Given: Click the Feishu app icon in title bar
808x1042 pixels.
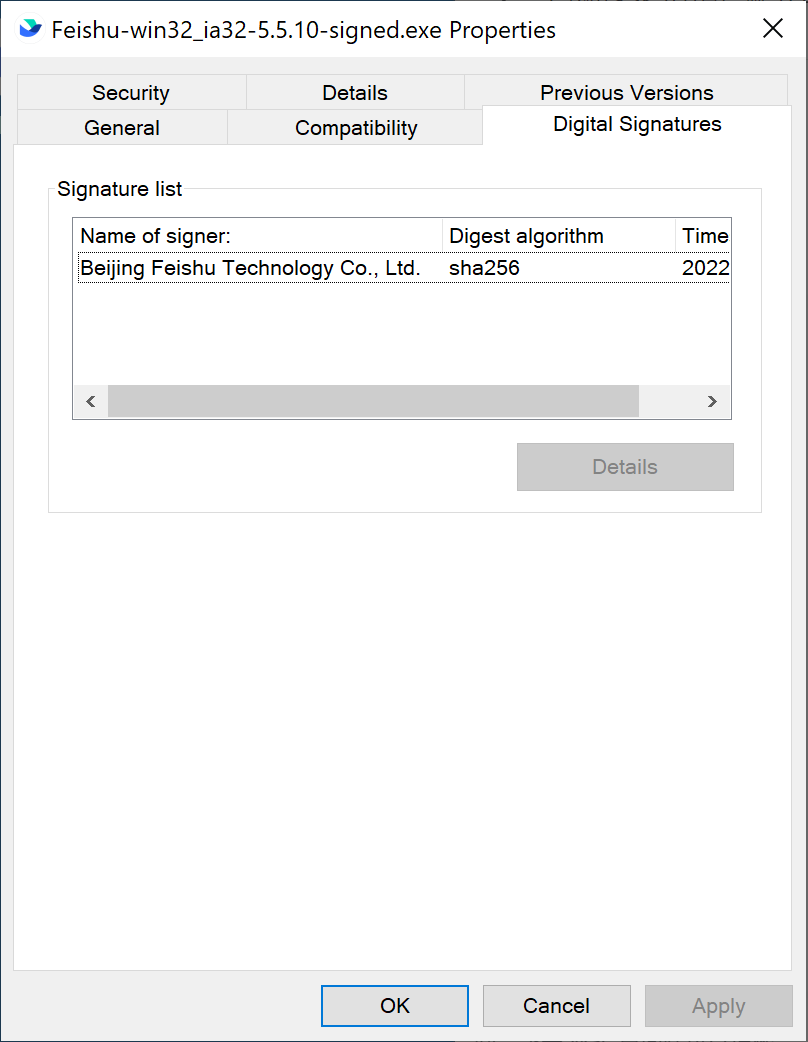Looking at the screenshot, I should 31,29.
